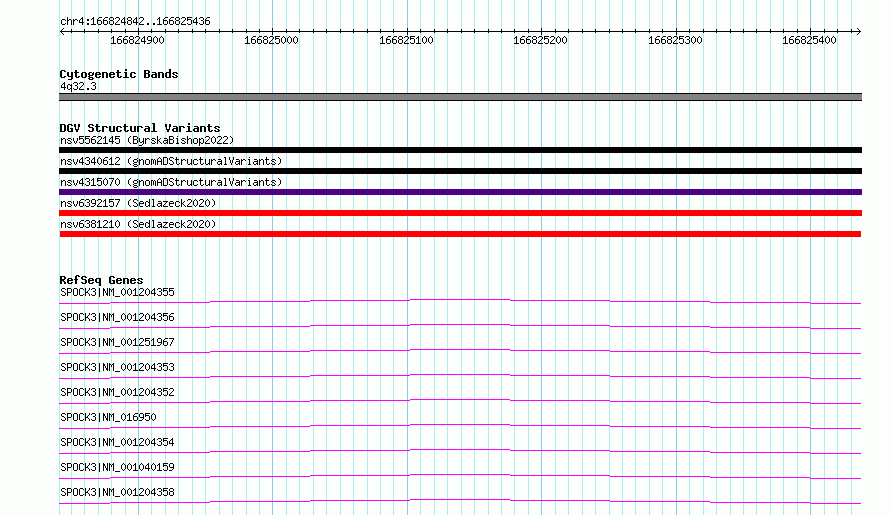Open transcript SPOCK3|NM_001204353 label
Image resolution: width=890 pixels, height=515 pixels.
coord(117,367)
